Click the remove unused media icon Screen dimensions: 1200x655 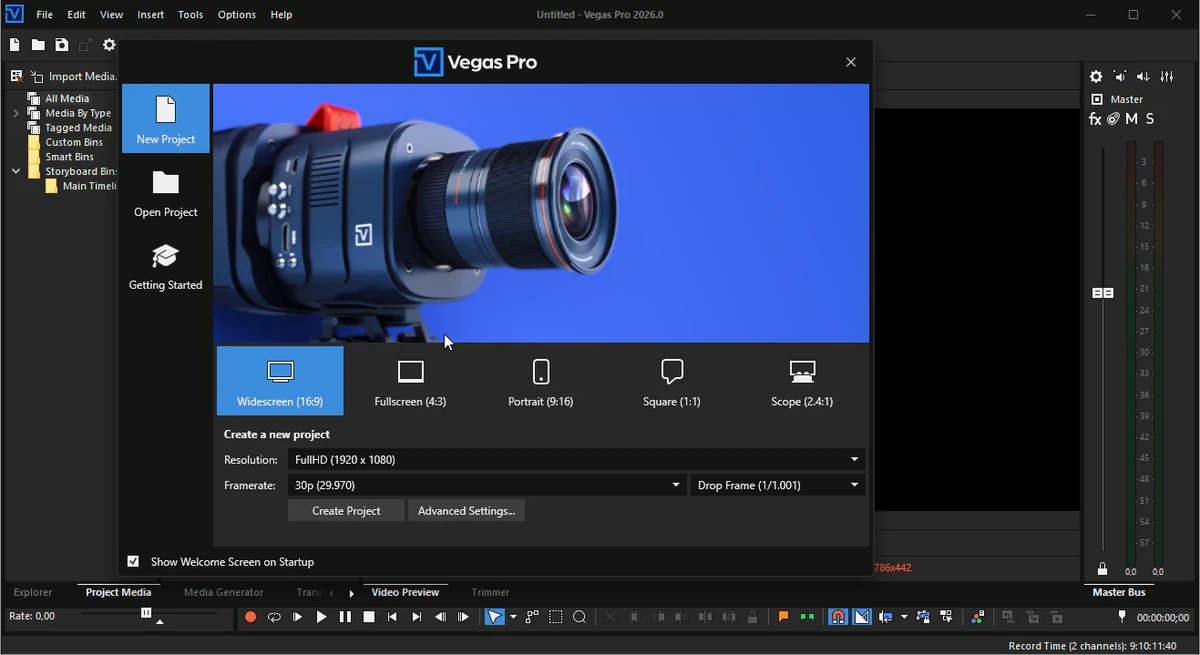tap(16, 76)
